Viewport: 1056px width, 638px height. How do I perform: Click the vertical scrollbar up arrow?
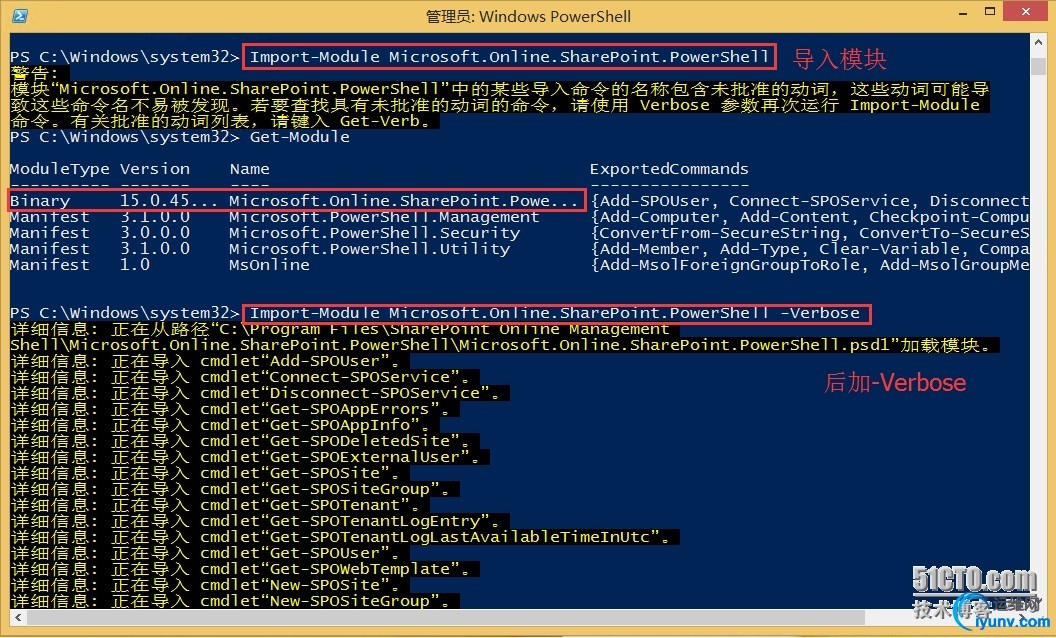1038,42
